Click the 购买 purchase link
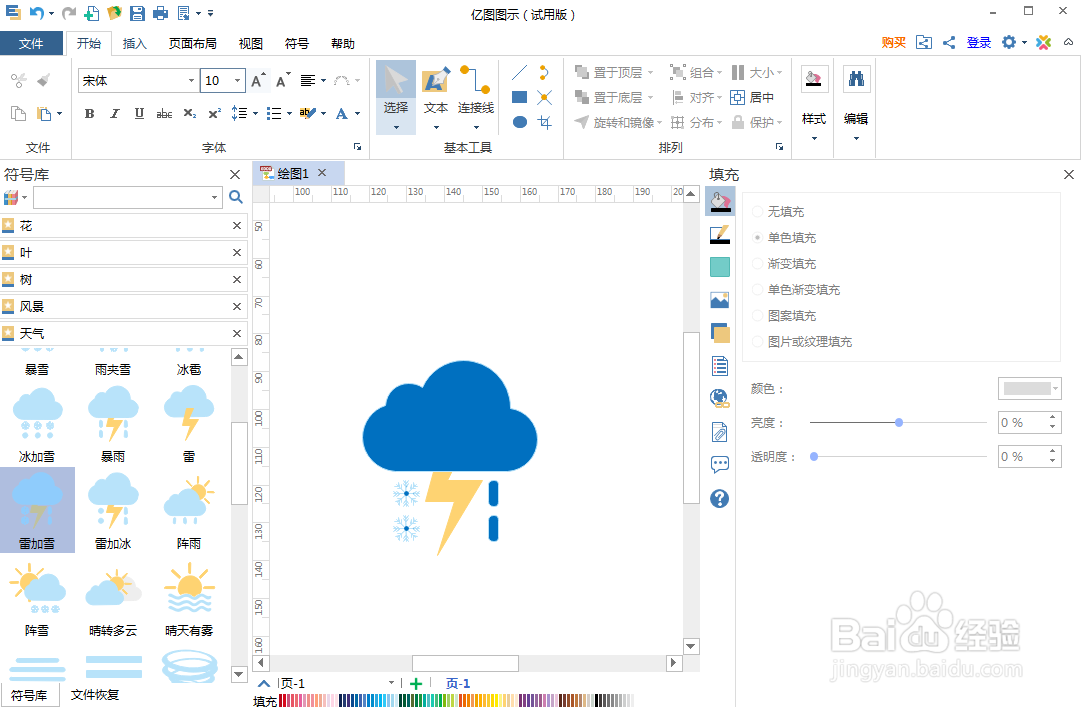1083x707 pixels. click(x=894, y=43)
